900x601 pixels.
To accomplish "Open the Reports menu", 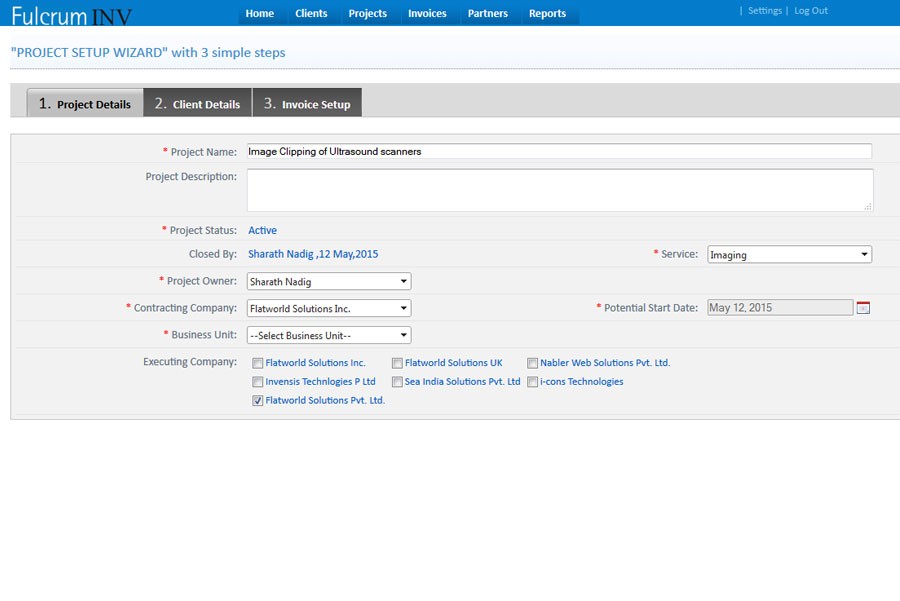I will point(547,14).
